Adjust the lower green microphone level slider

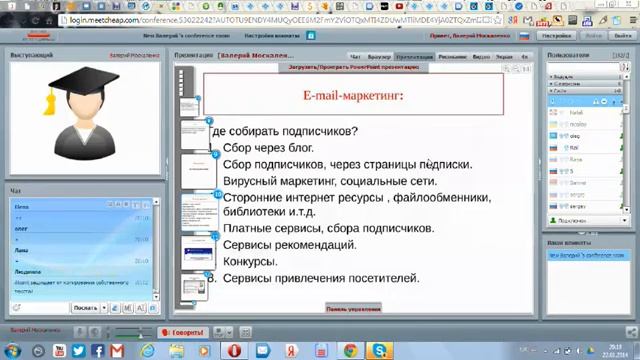coord(133,336)
